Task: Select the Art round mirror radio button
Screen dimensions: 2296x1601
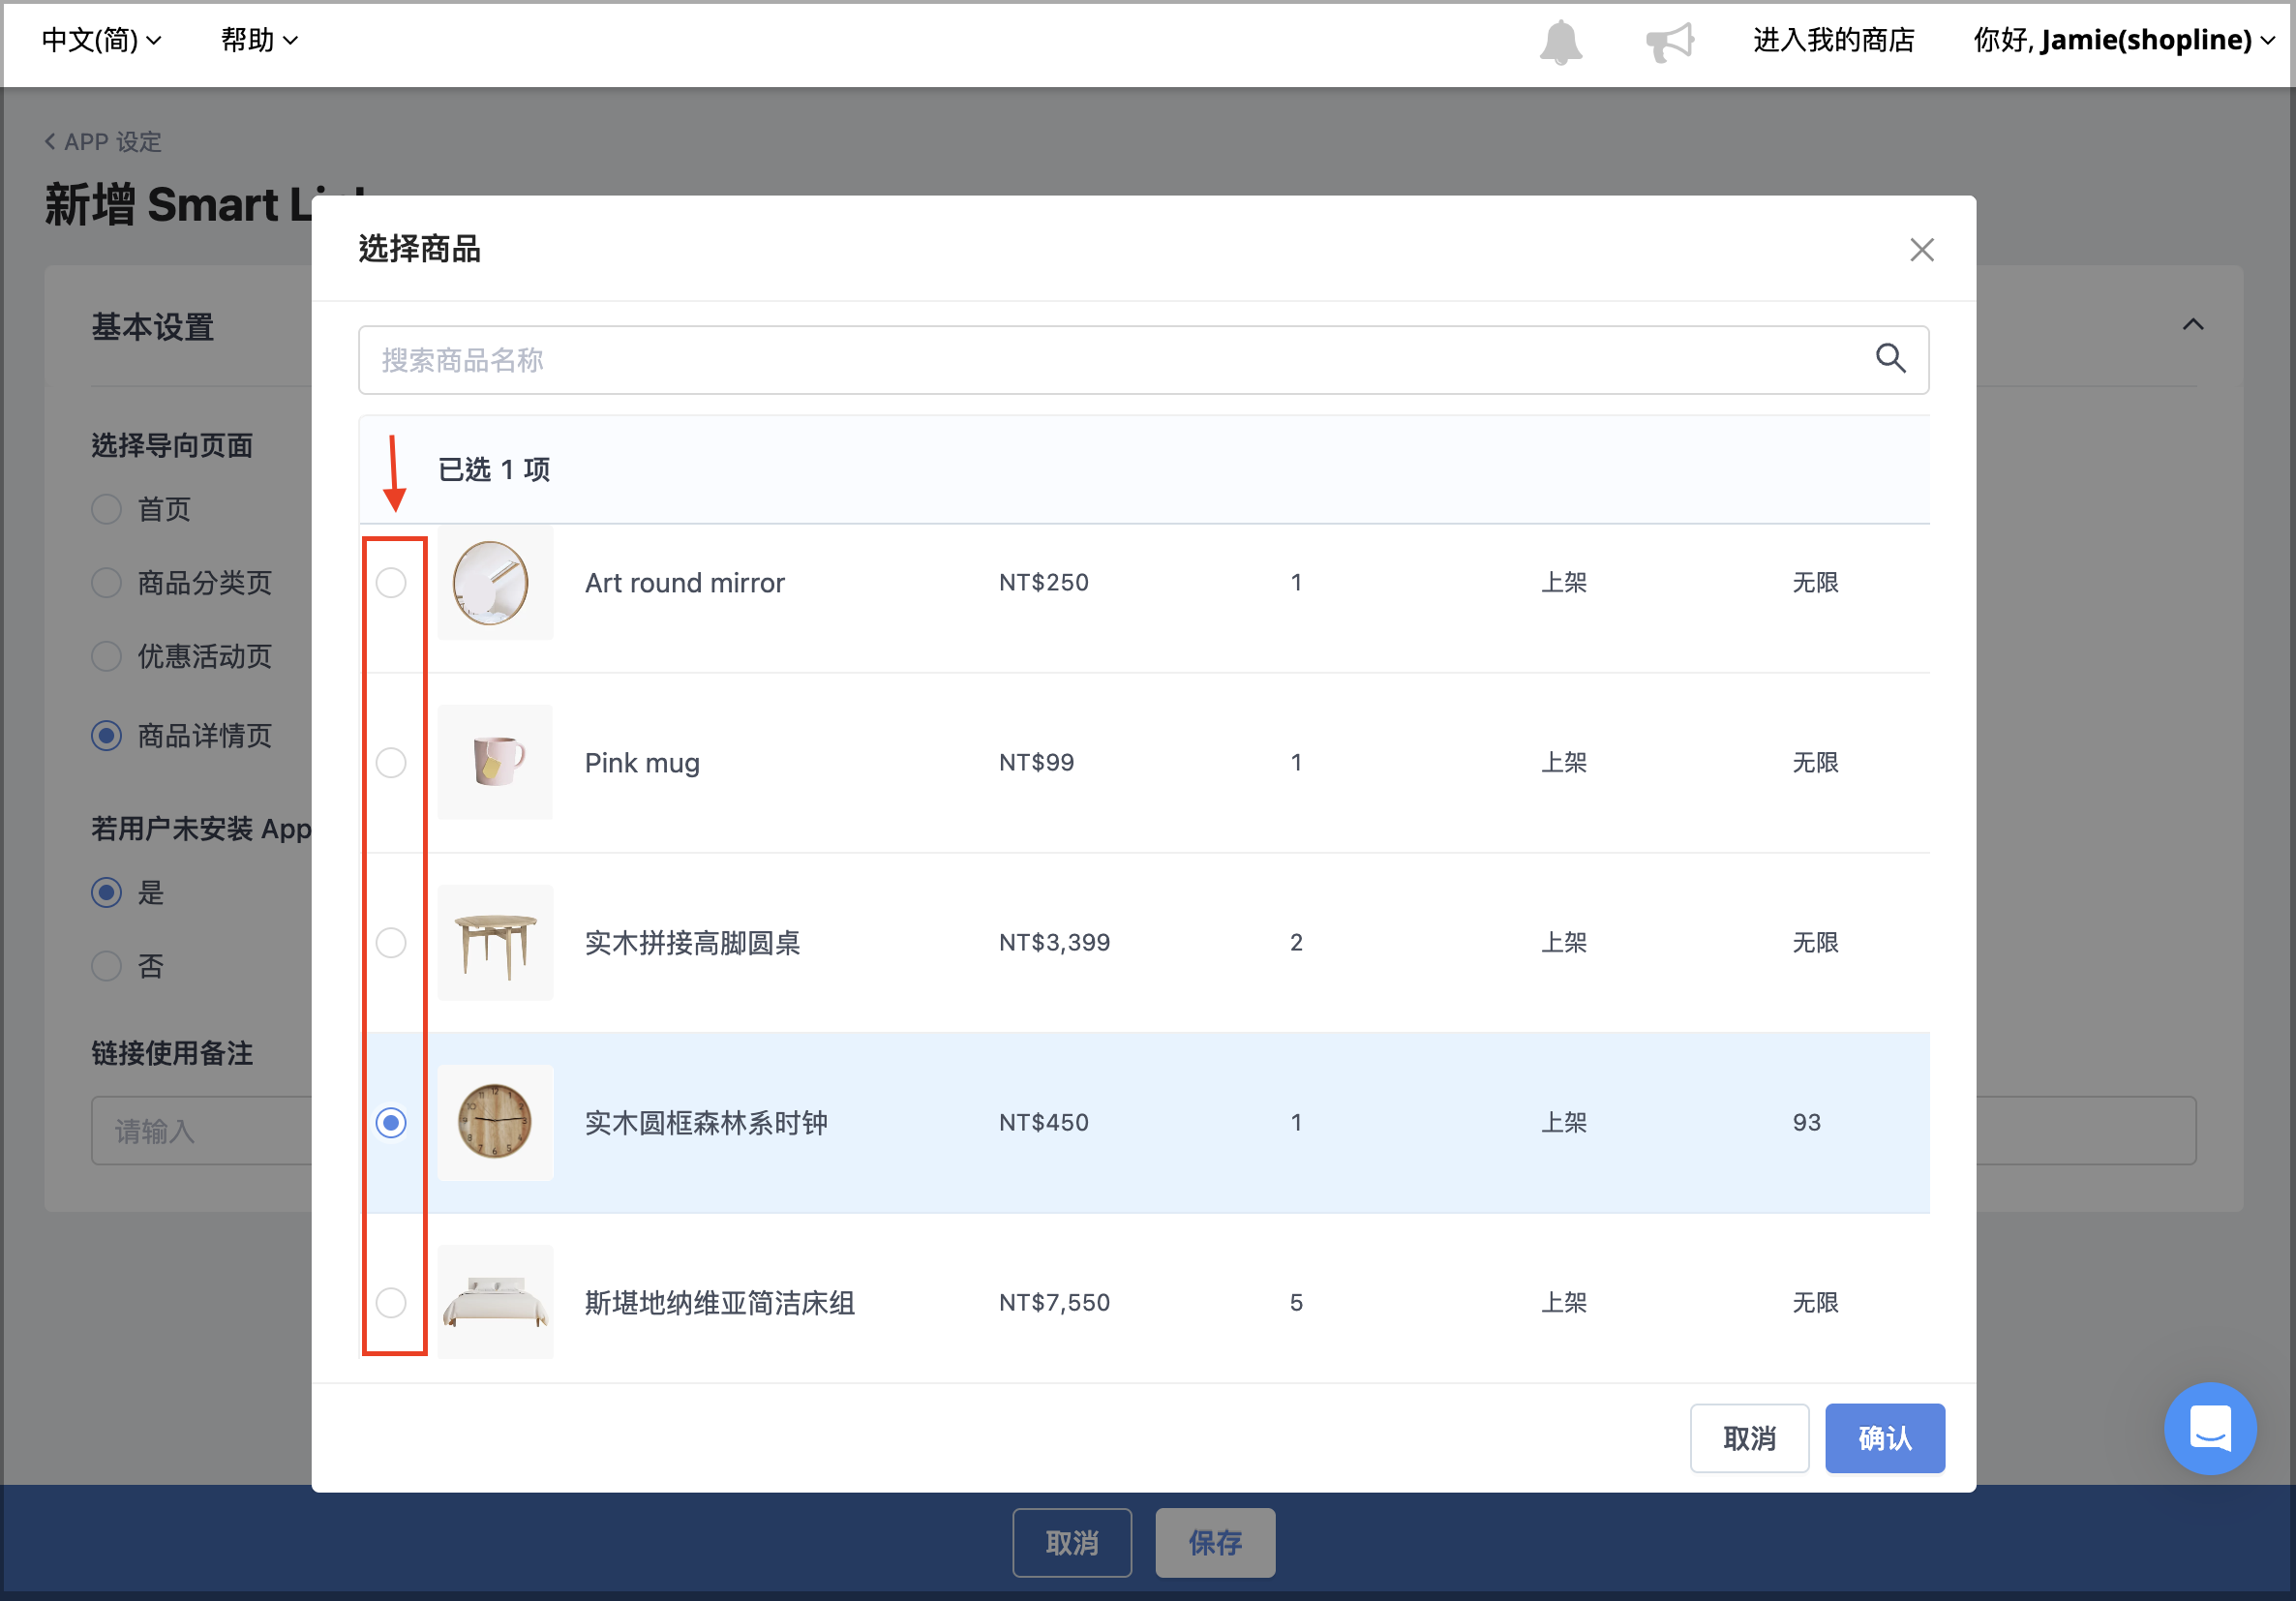Action: coord(391,582)
